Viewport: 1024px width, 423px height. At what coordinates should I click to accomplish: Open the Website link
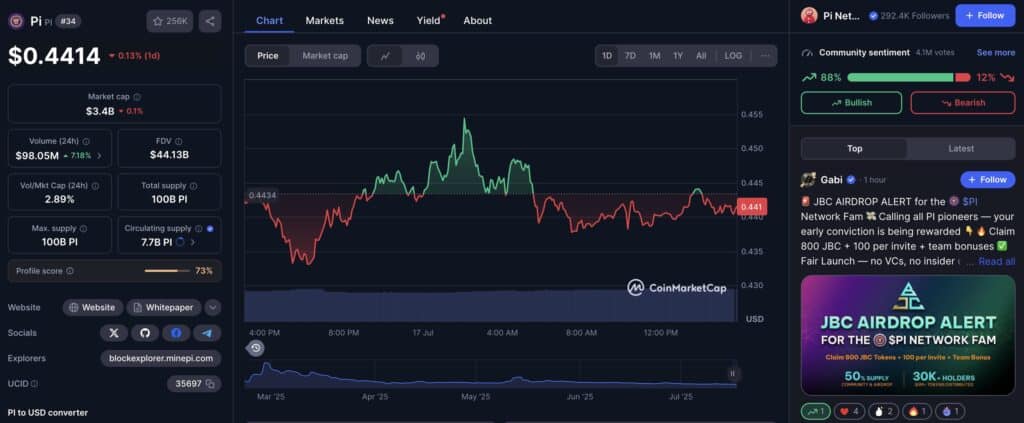pyautogui.click(x=93, y=307)
